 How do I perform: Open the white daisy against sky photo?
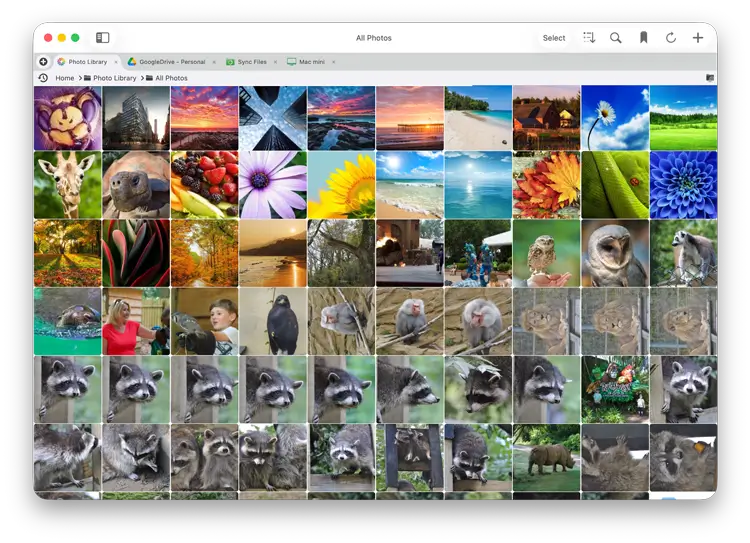(614, 118)
